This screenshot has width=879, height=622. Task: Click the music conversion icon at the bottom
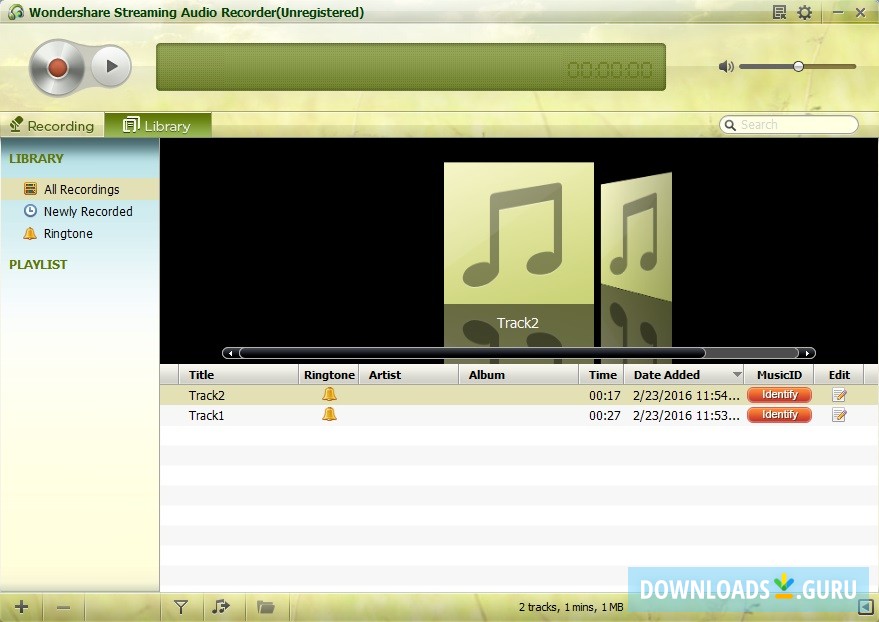(x=222, y=606)
